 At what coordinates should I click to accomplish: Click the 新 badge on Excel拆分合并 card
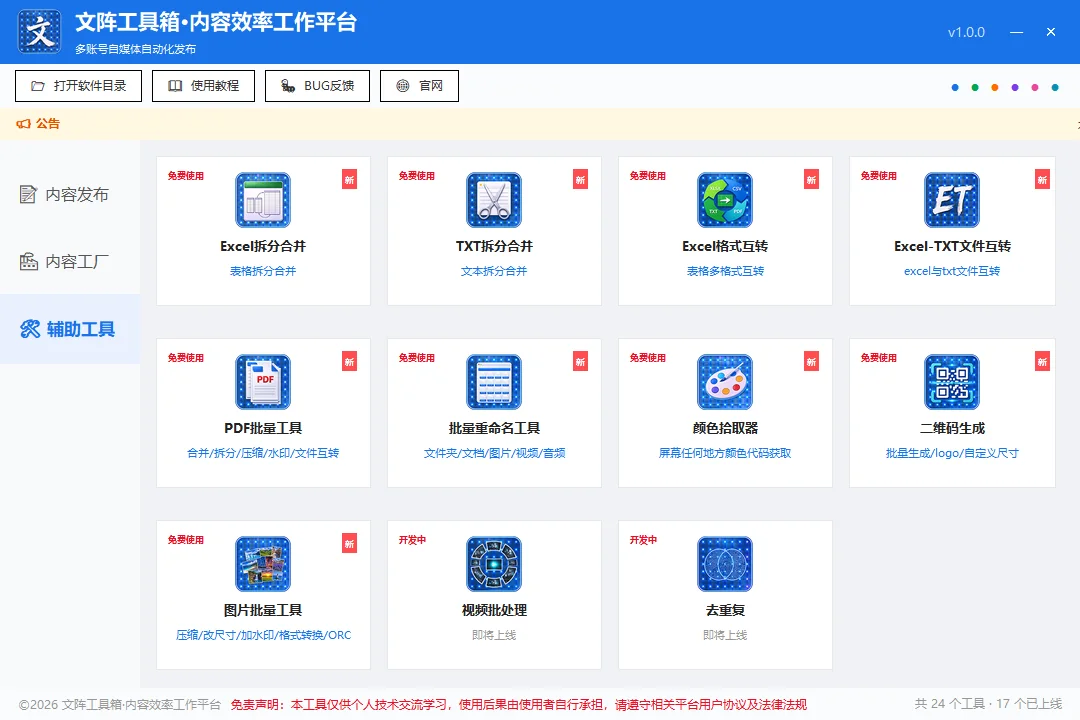pos(350,180)
